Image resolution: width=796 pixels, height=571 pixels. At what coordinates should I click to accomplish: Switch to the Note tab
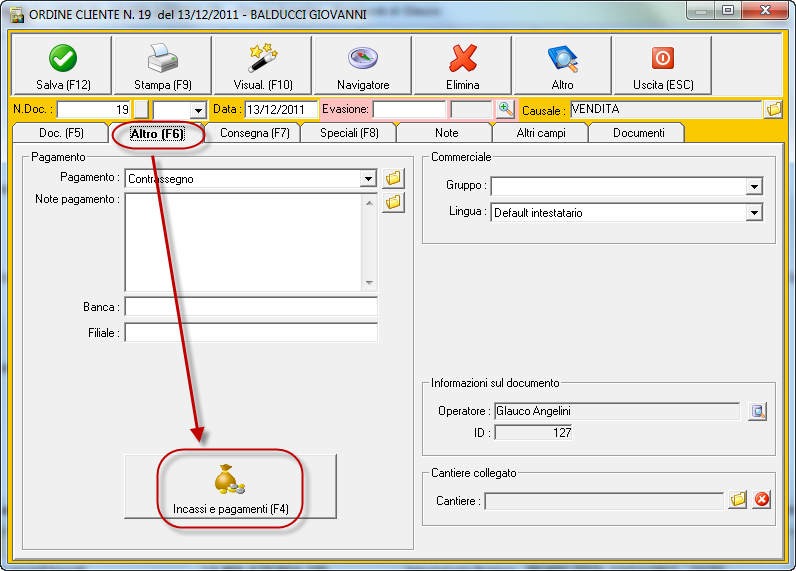tap(446, 133)
